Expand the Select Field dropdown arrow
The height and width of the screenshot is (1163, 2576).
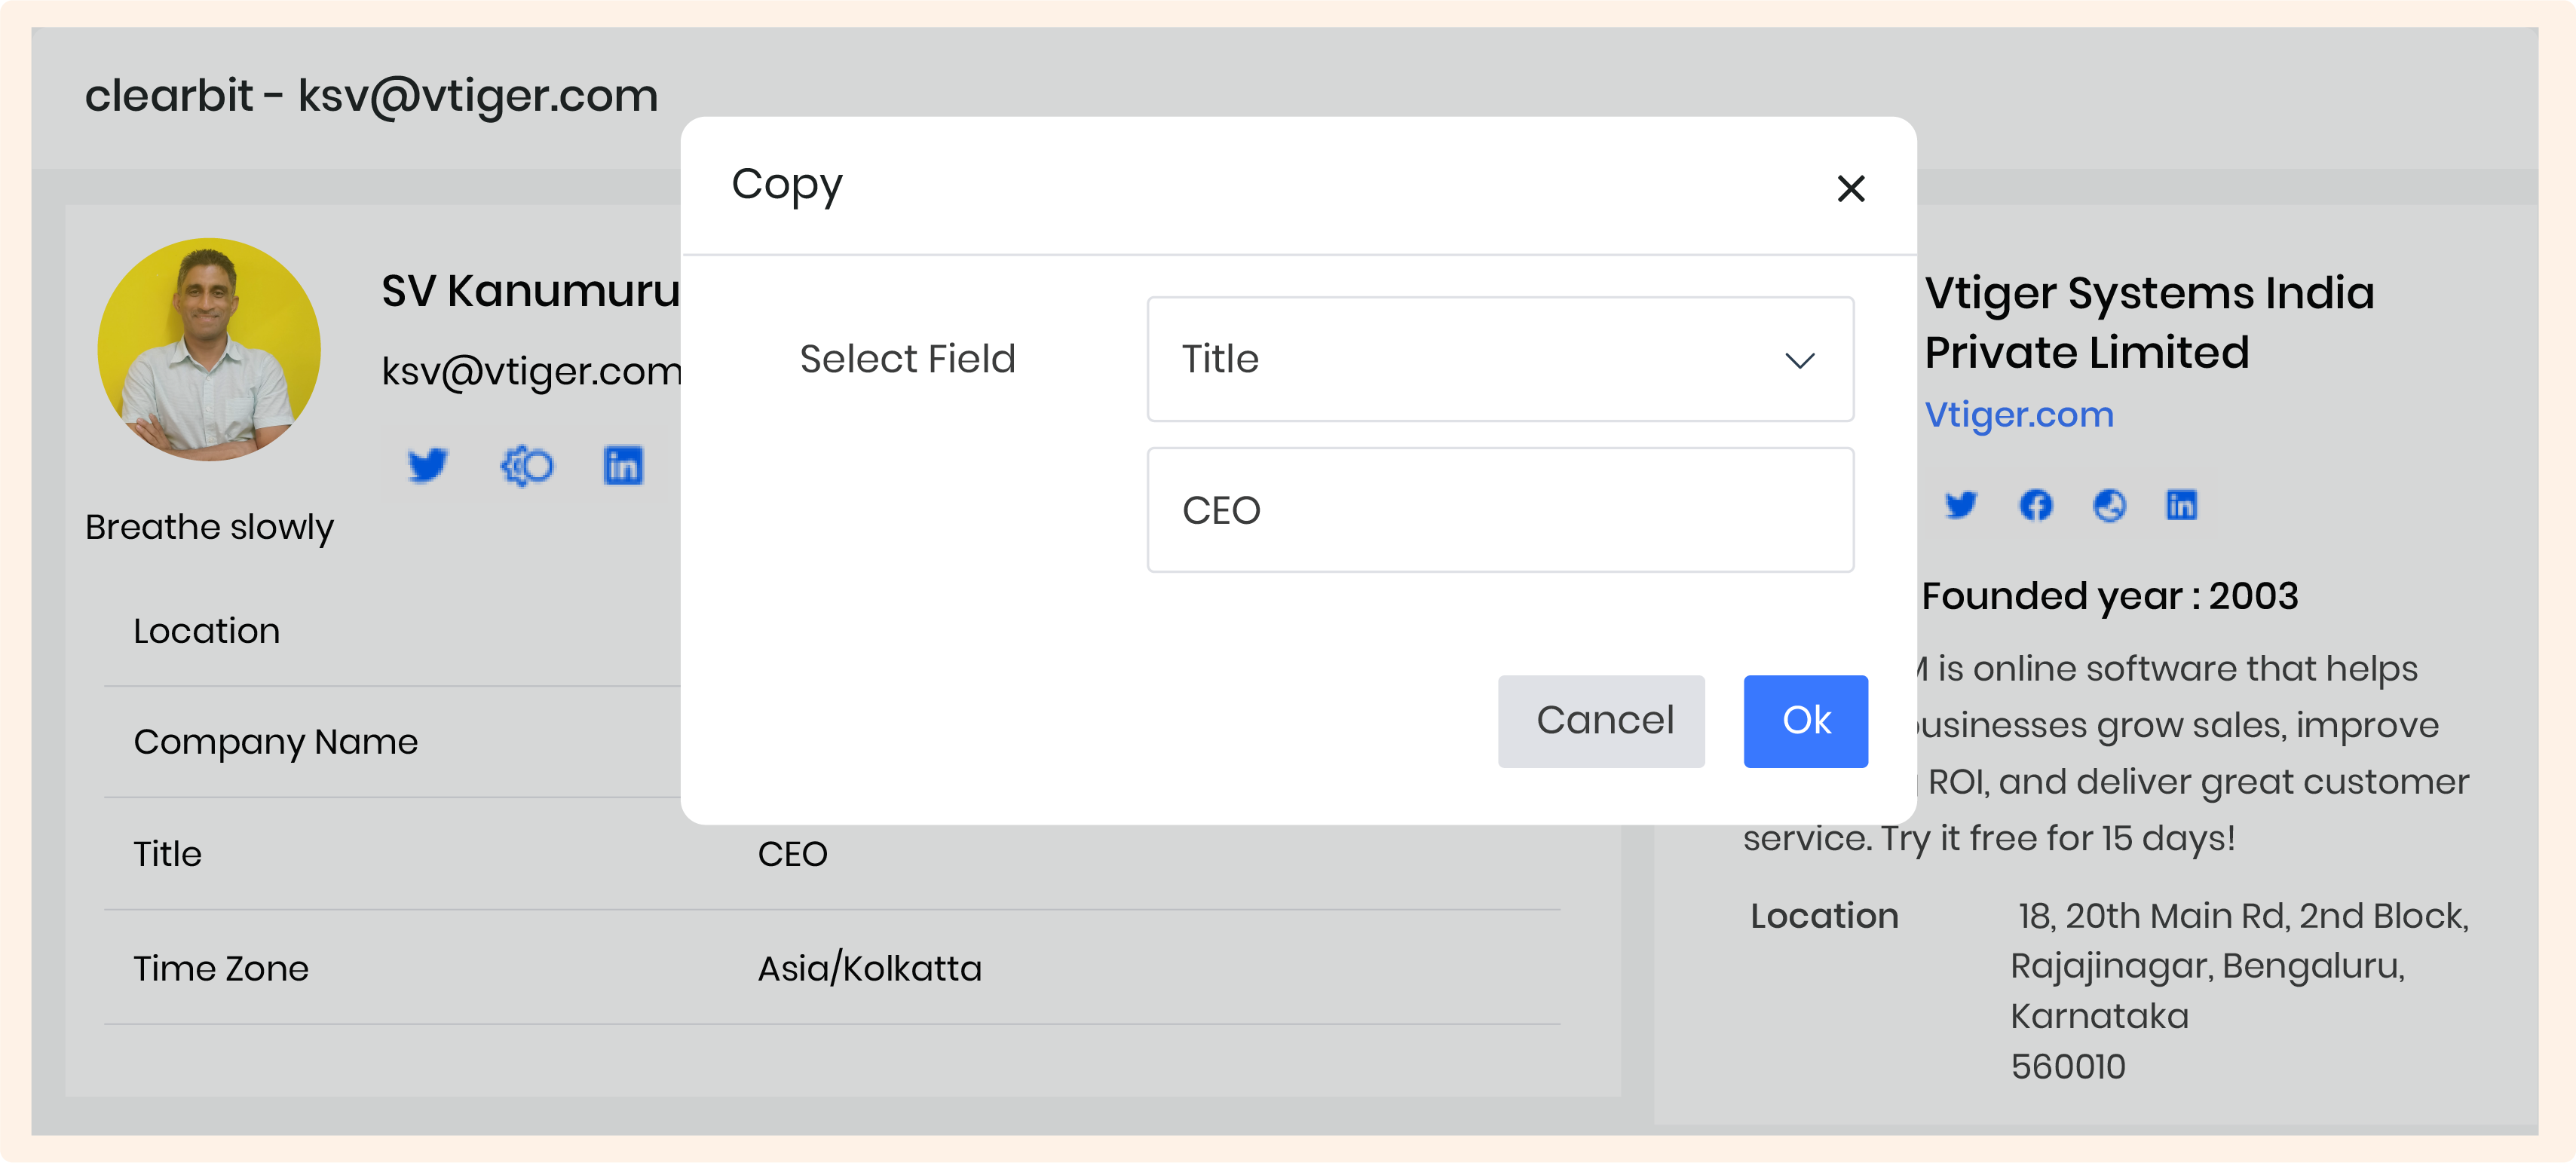pyautogui.click(x=1799, y=360)
